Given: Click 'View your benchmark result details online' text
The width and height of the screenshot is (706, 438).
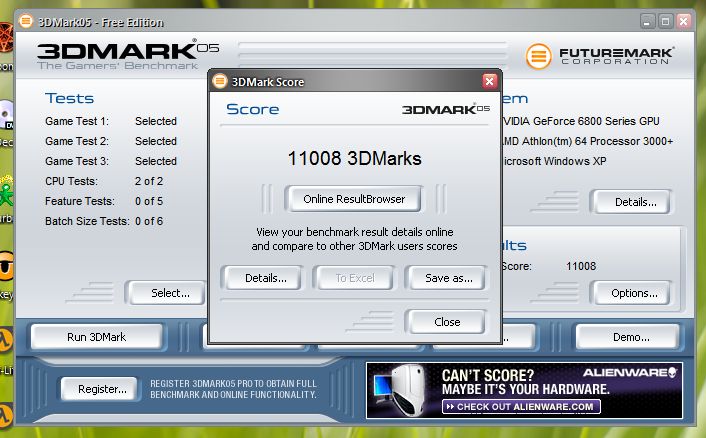Looking at the screenshot, I should click(x=354, y=232).
